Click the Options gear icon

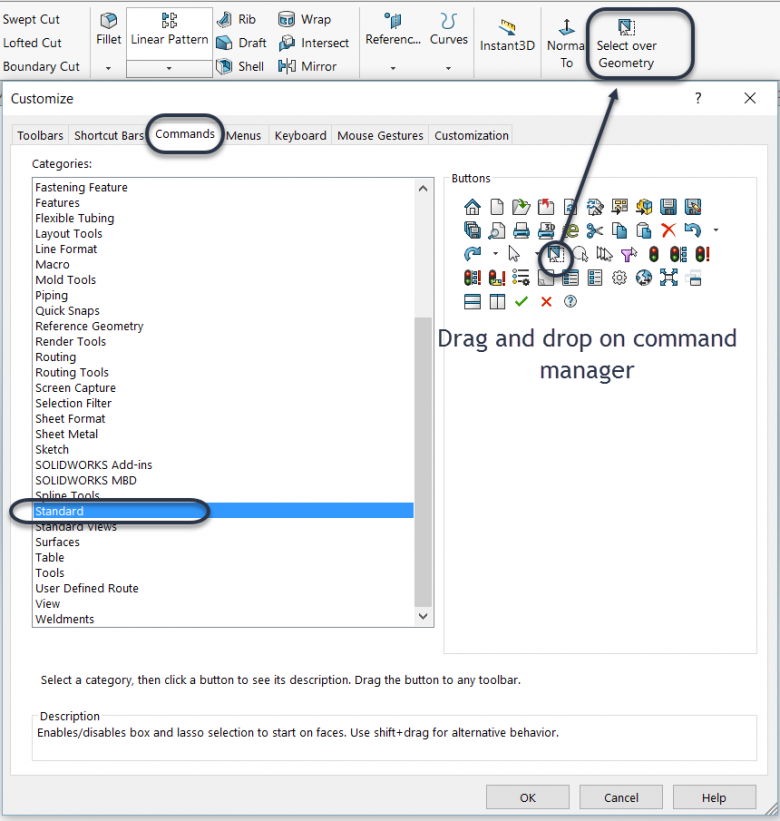619,278
